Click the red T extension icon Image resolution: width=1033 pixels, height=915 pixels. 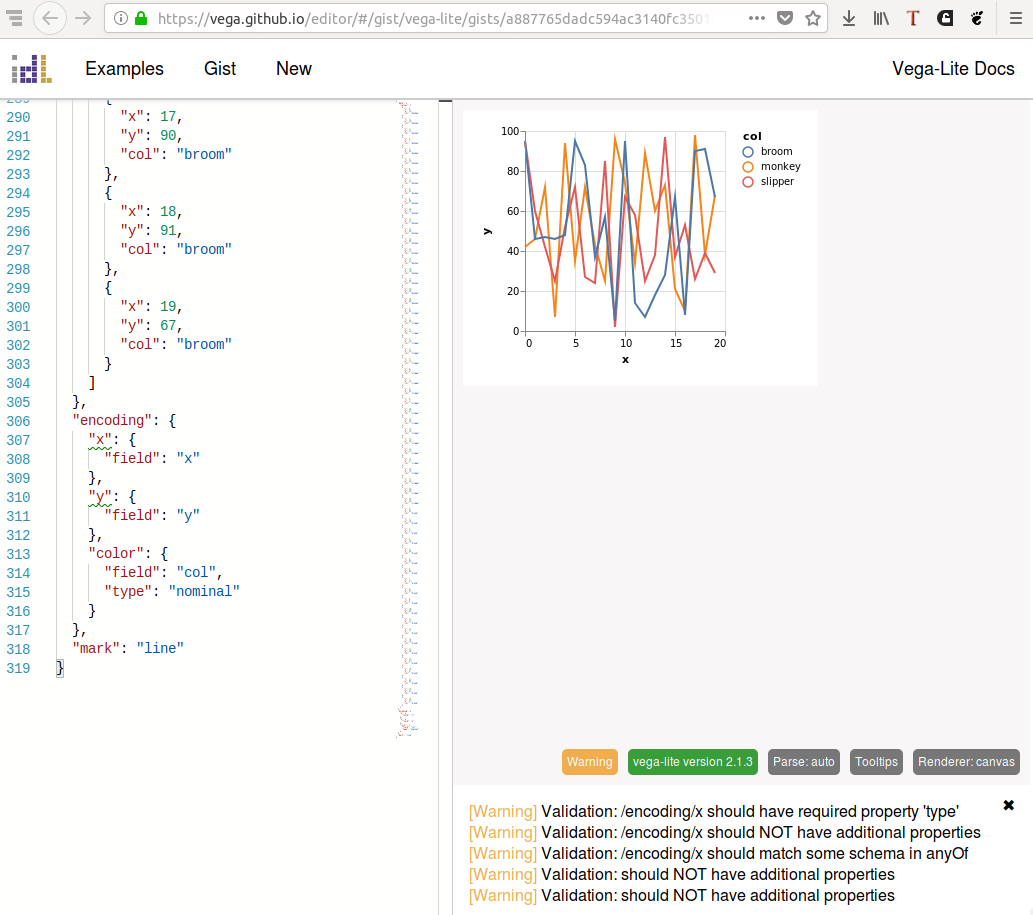point(912,18)
